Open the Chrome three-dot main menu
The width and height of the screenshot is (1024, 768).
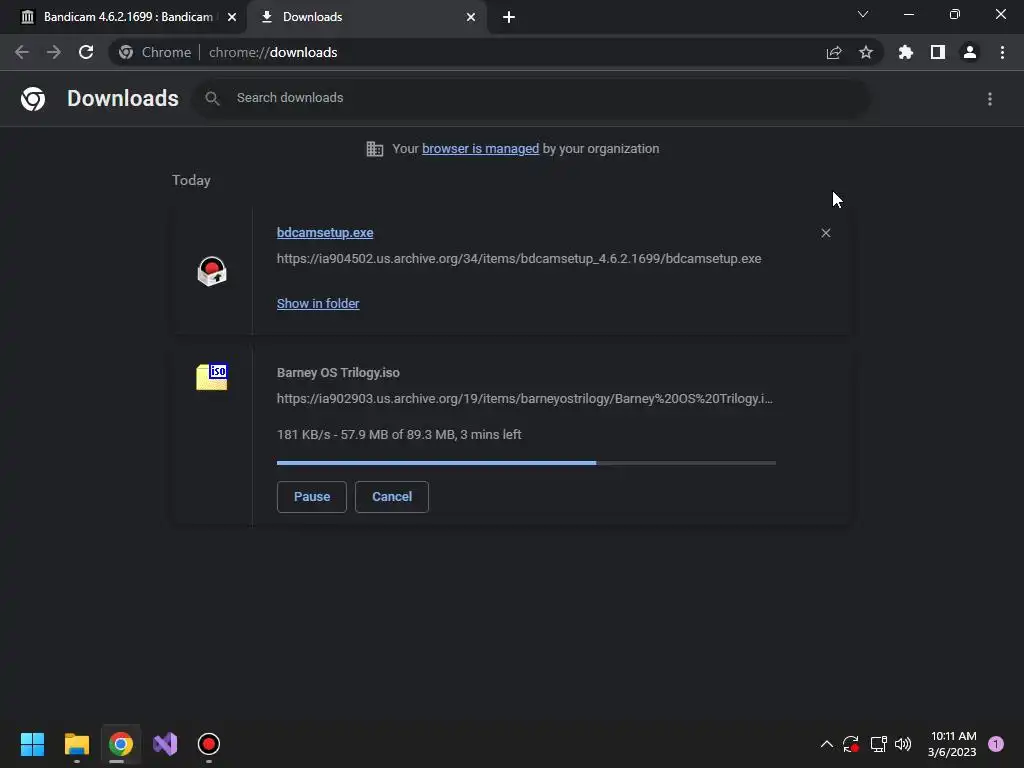(1002, 52)
